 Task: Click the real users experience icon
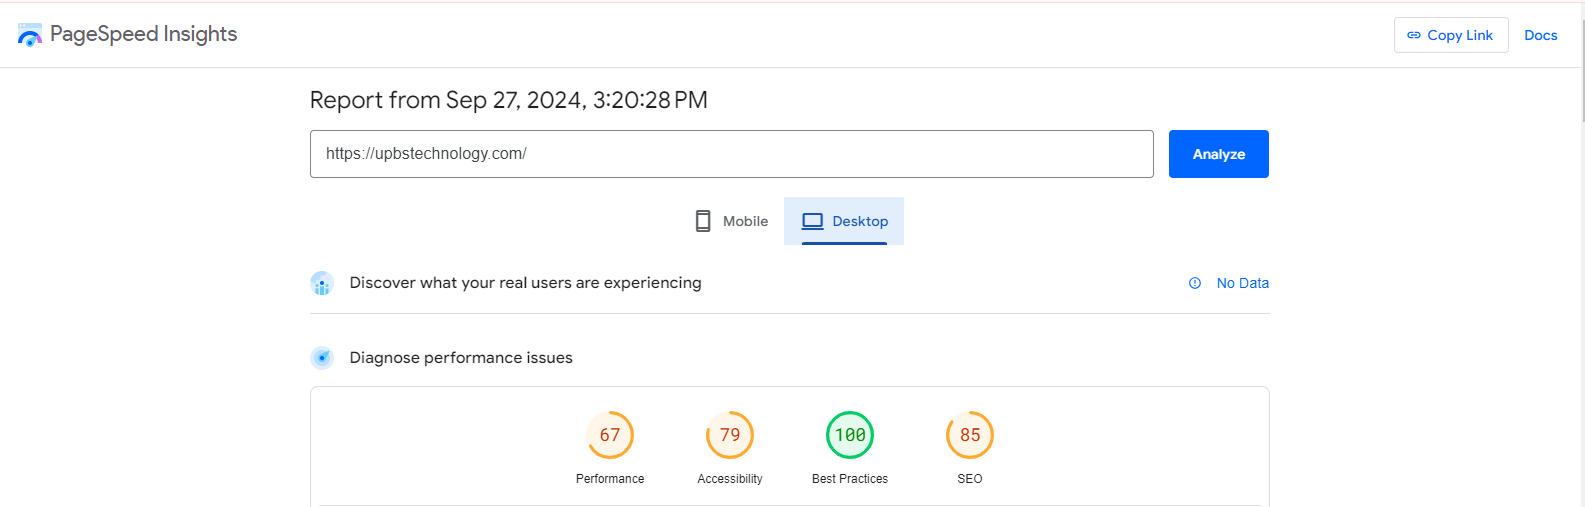322,283
